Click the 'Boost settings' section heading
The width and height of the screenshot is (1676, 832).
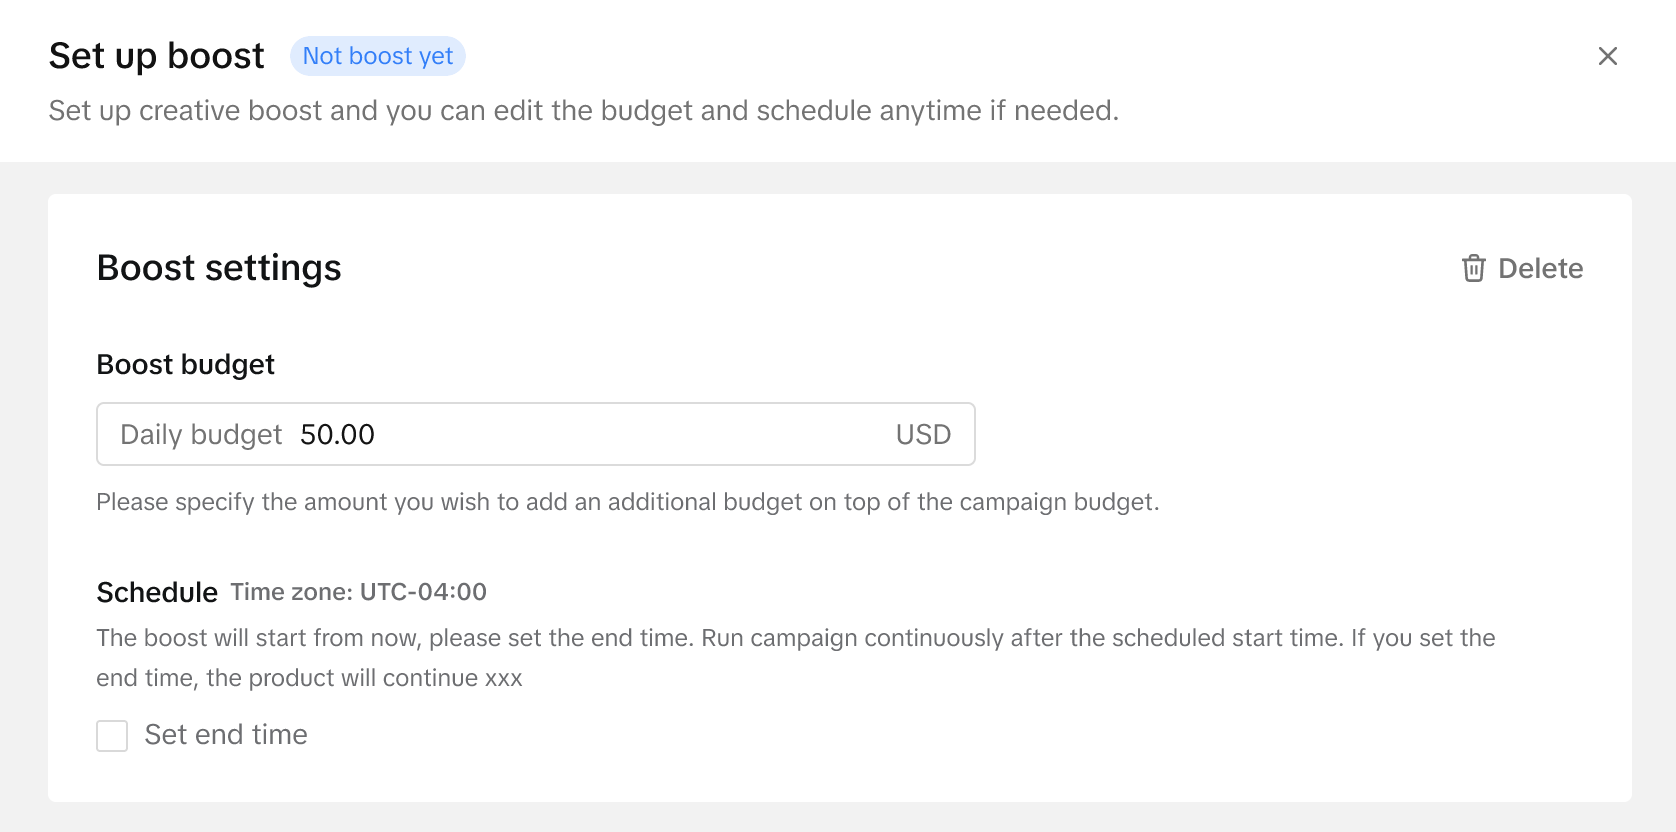(219, 268)
